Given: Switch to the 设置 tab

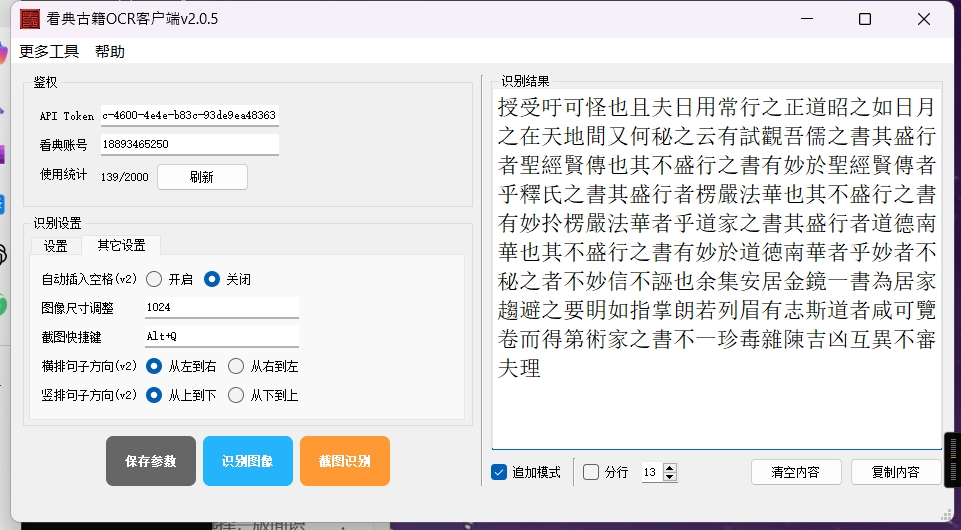Looking at the screenshot, I should [x=56, y=246].
